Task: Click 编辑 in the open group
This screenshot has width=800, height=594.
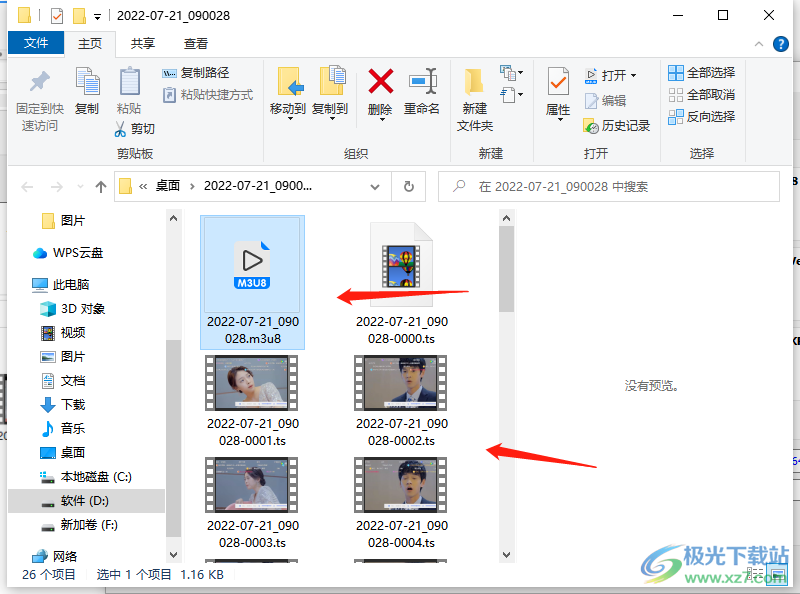Action: click(605, 101)
